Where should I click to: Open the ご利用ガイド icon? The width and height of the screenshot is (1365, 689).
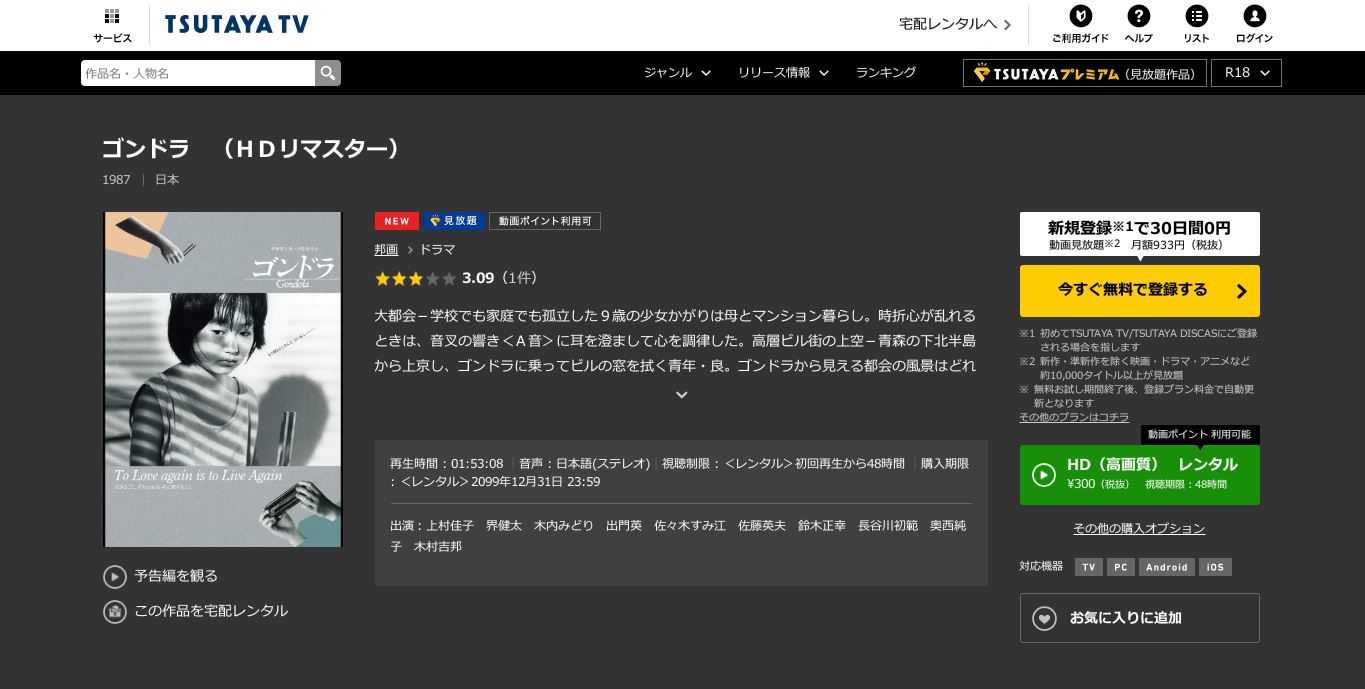[1080, 16]
